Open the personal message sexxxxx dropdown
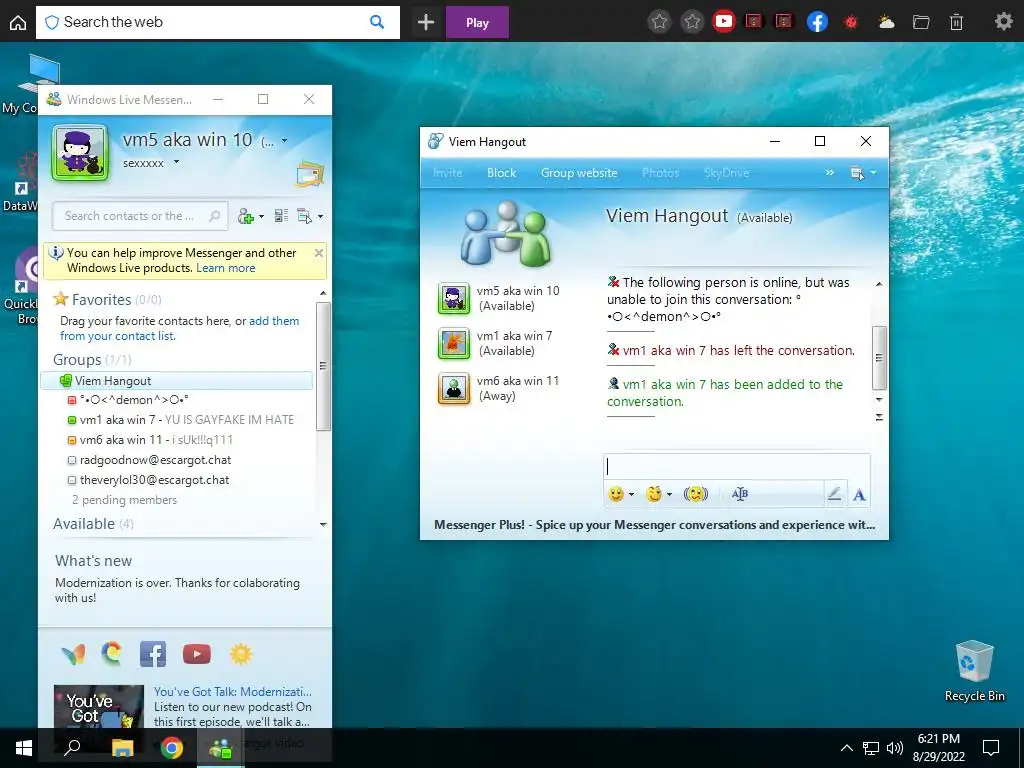 pos(176,162)
